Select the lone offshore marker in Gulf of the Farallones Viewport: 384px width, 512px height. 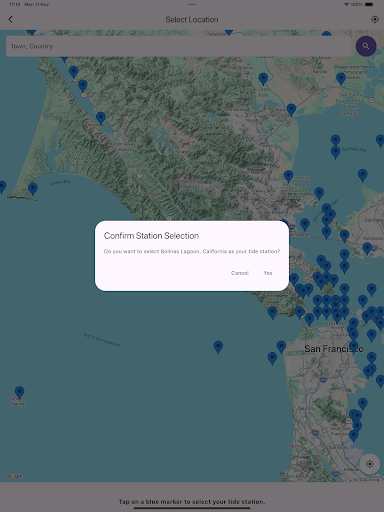click(218, 347)
